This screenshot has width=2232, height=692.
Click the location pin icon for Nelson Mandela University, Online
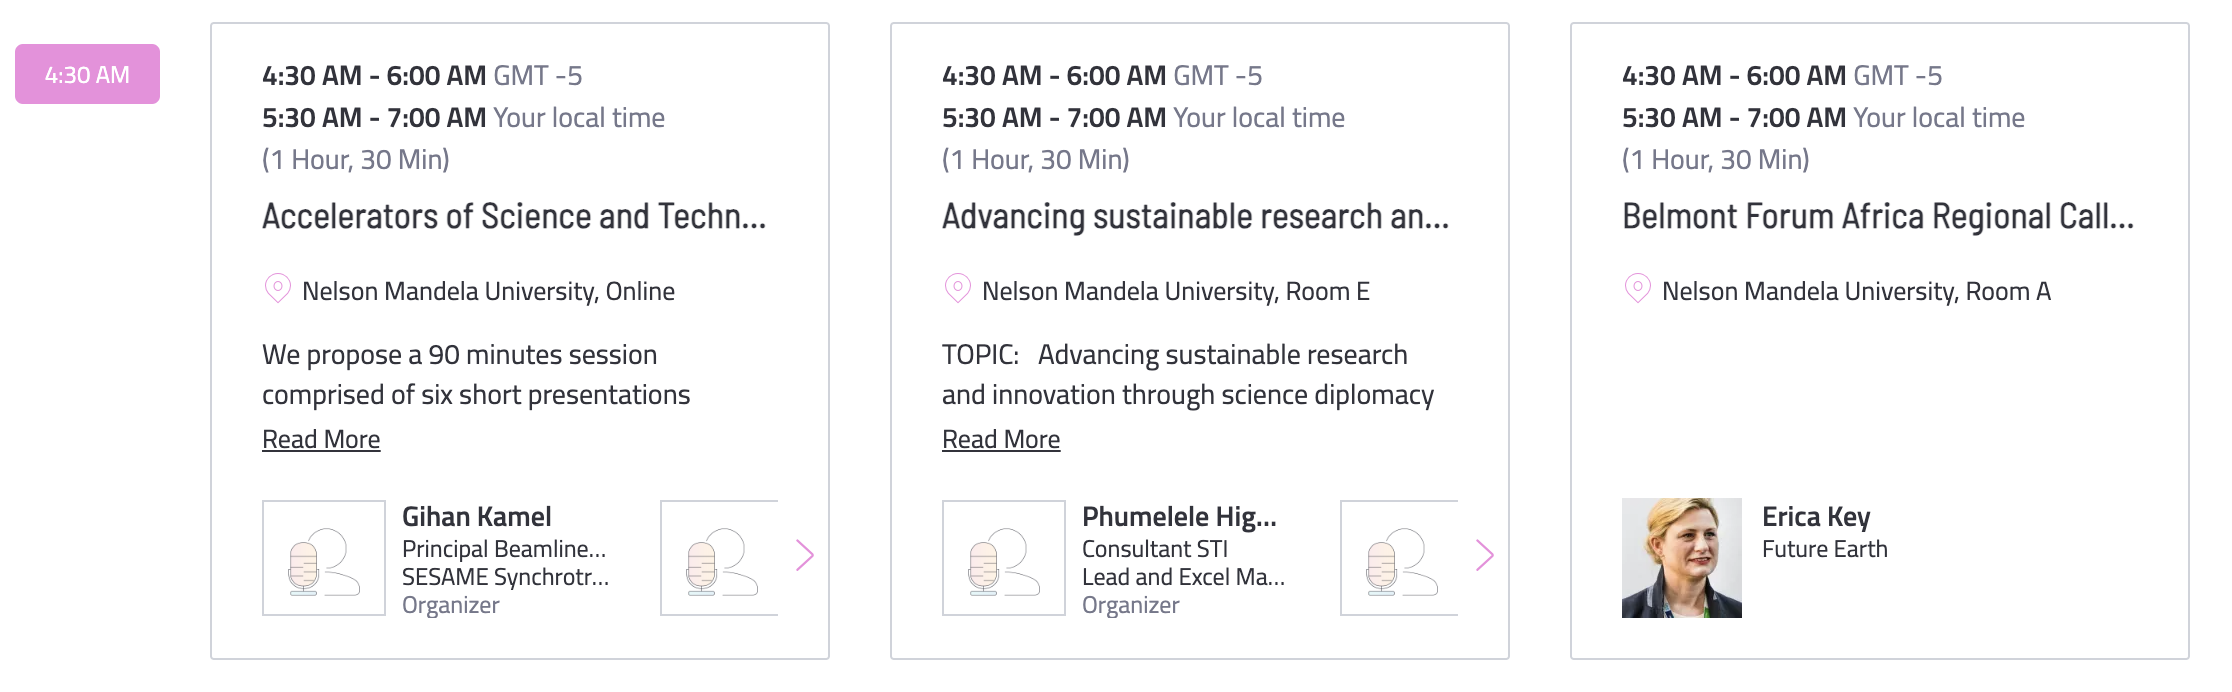277,289
